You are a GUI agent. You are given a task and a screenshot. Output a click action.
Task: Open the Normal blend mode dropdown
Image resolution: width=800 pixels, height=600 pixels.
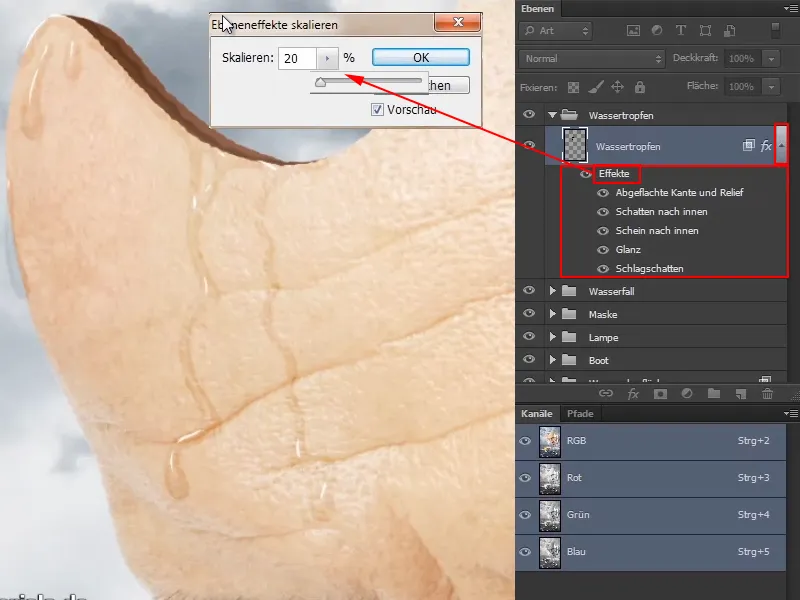coord(592,59)
